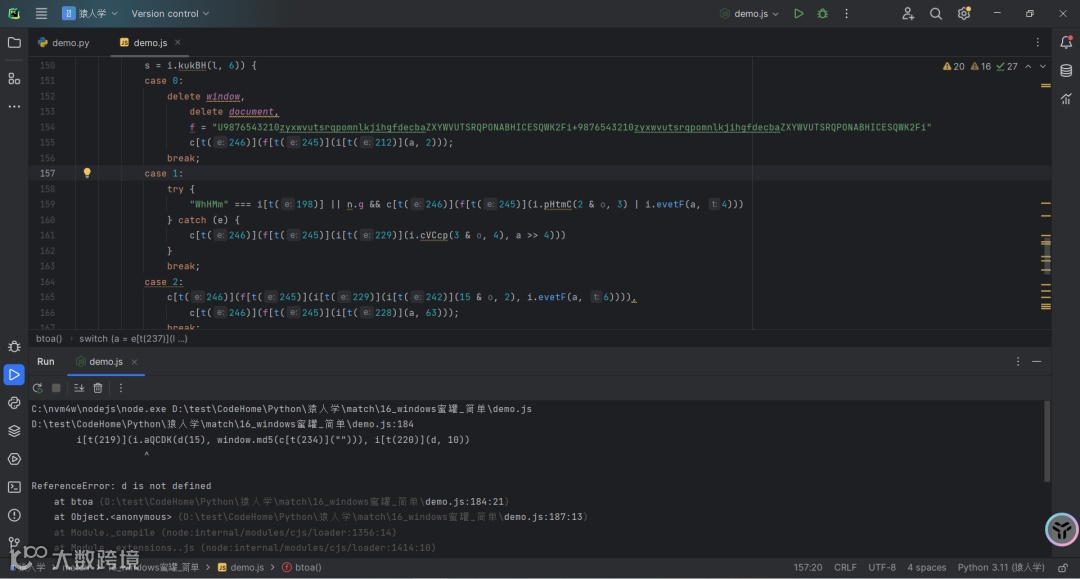The height and width of the screenshot is (579, 1080).
Task: Change the UTF-8 file encoding
Action: click(882, 567)
